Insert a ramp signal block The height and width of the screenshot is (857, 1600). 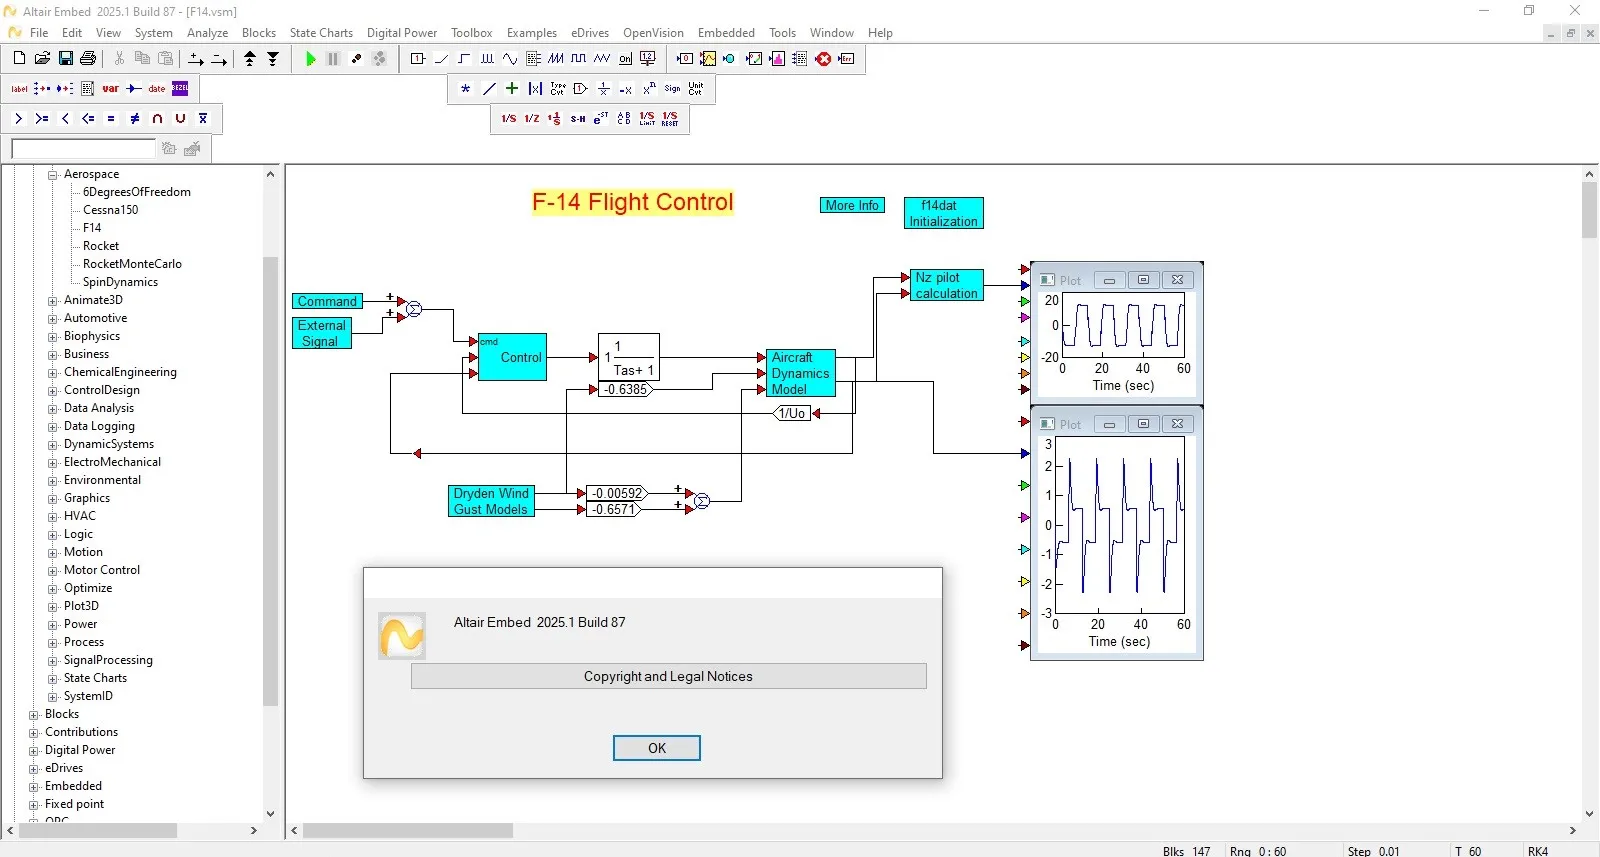(441, 59)
